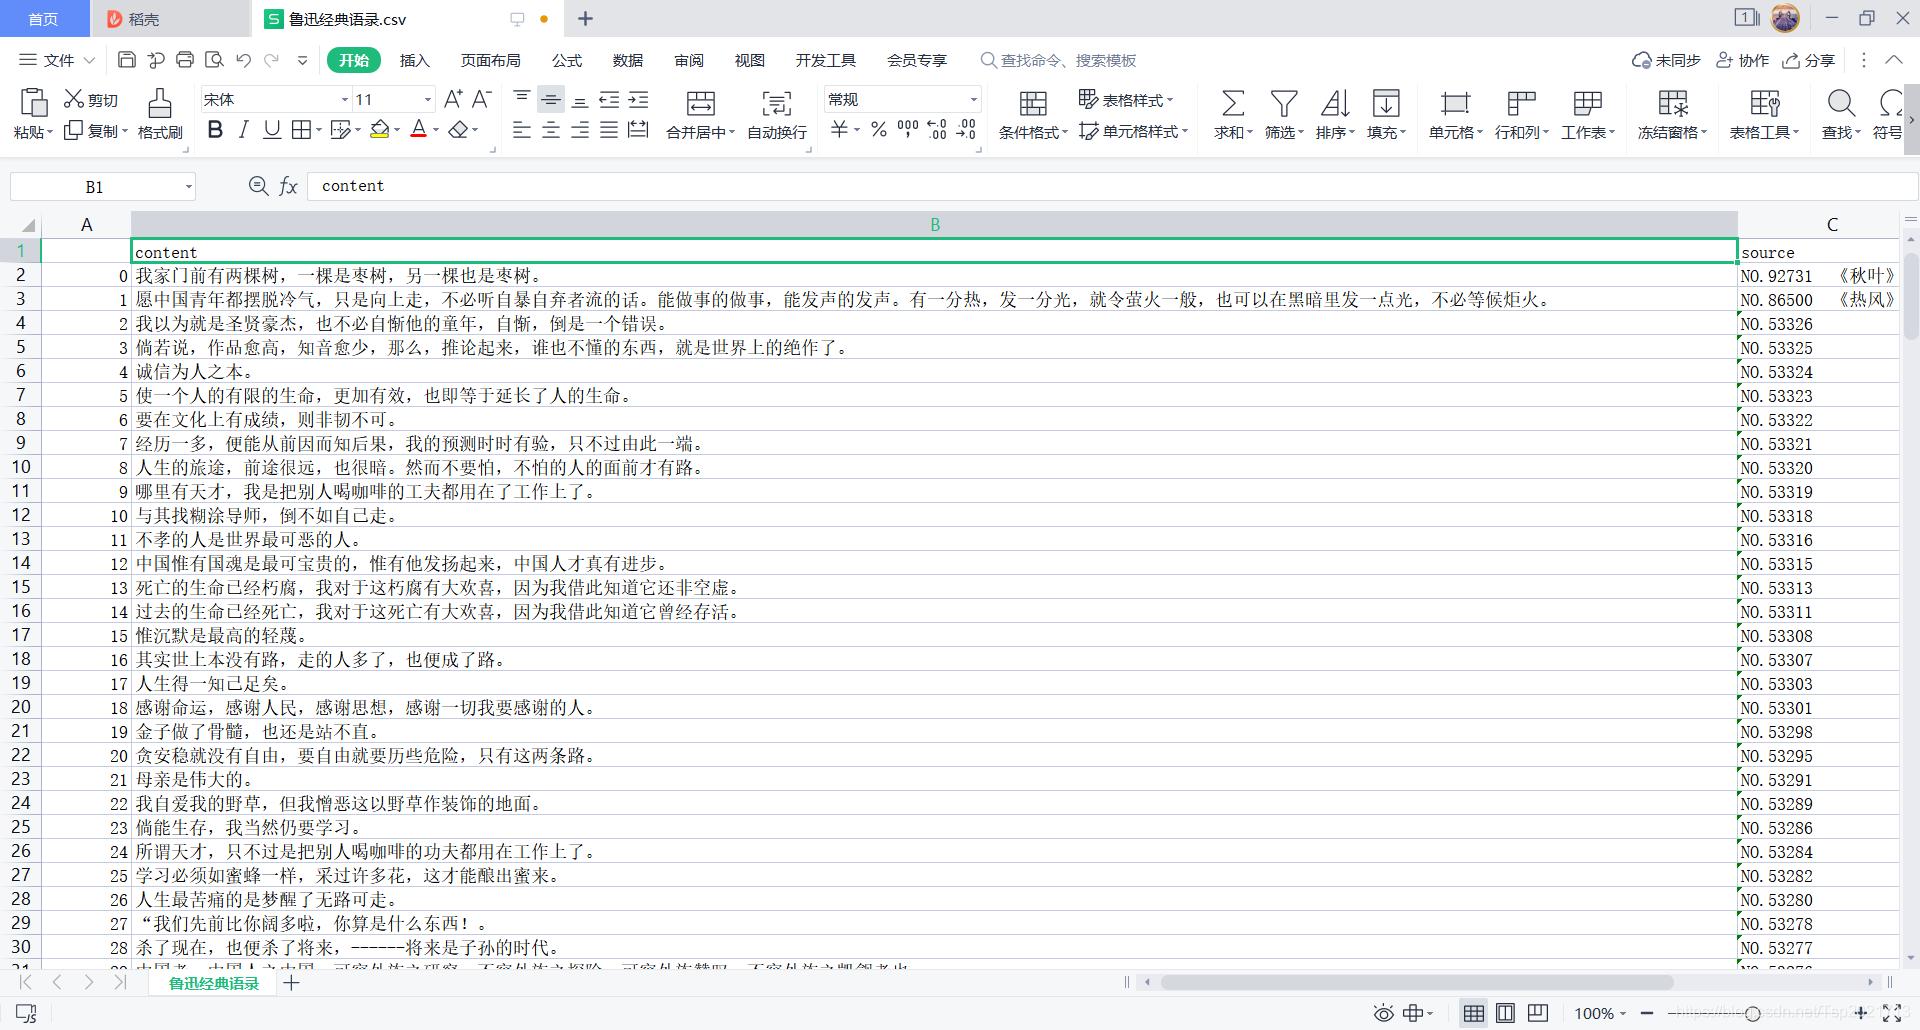Switch to page layout view in status bar
The height and width of the screenshot is (1030, 1920).
coord(1506,1013)
